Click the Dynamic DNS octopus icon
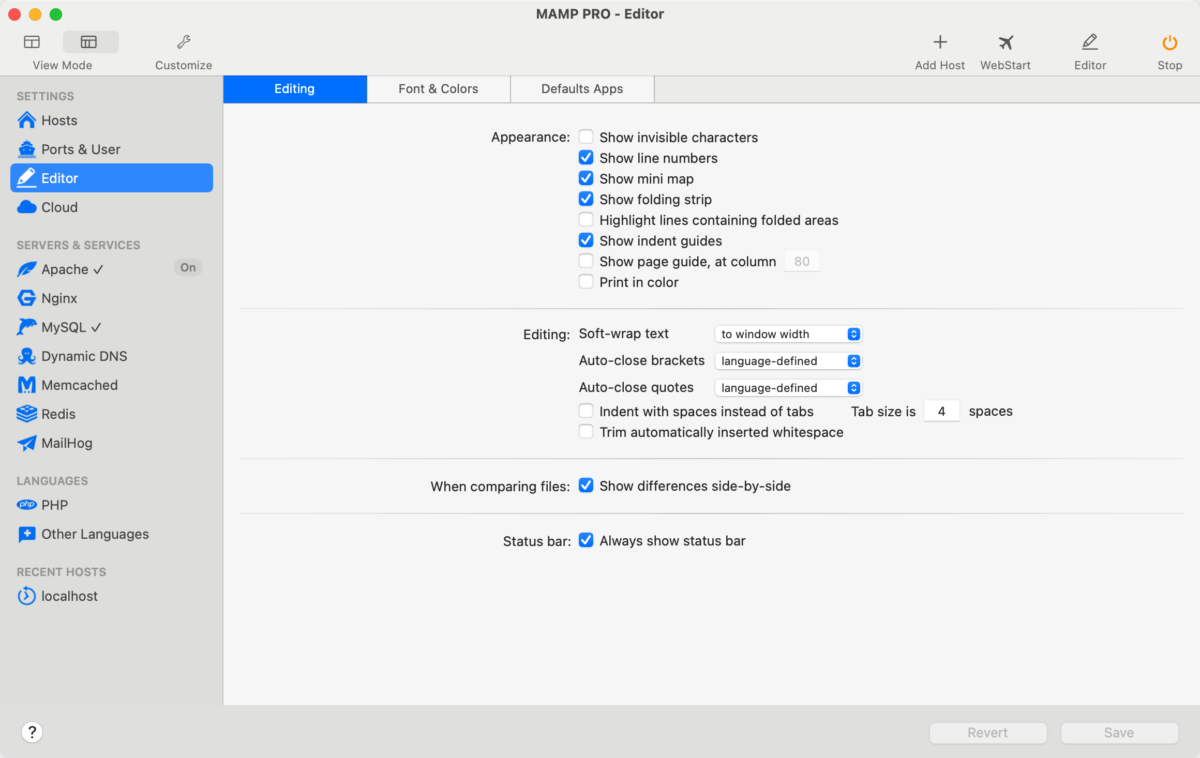 27,356
